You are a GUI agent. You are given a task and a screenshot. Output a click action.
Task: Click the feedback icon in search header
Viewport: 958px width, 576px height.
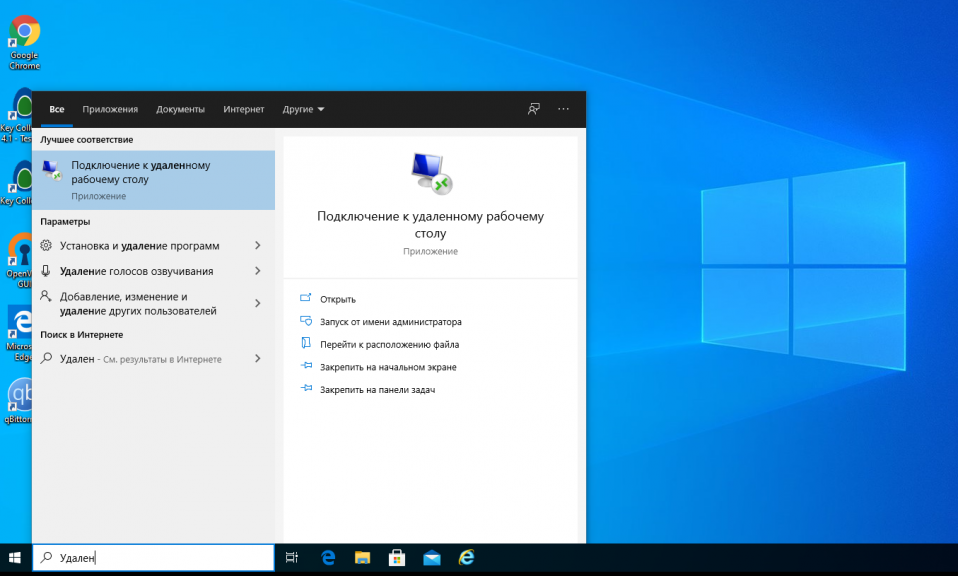click(534, 109)
